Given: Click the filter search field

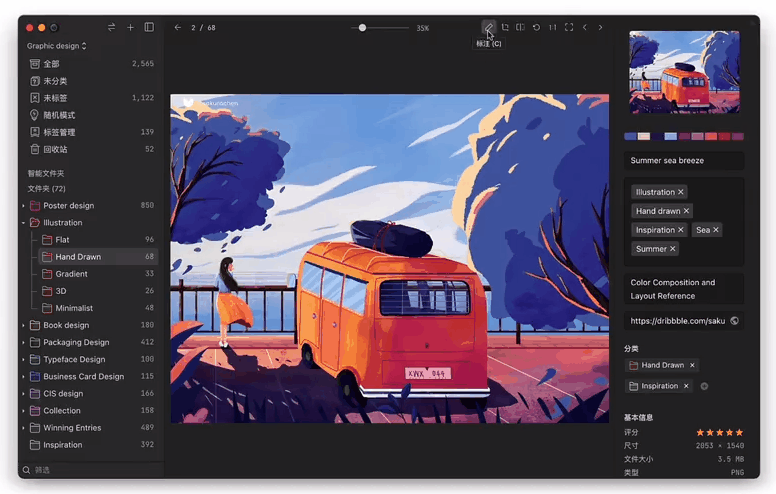Looking at the screenshot, I should (x=90, y=470).
